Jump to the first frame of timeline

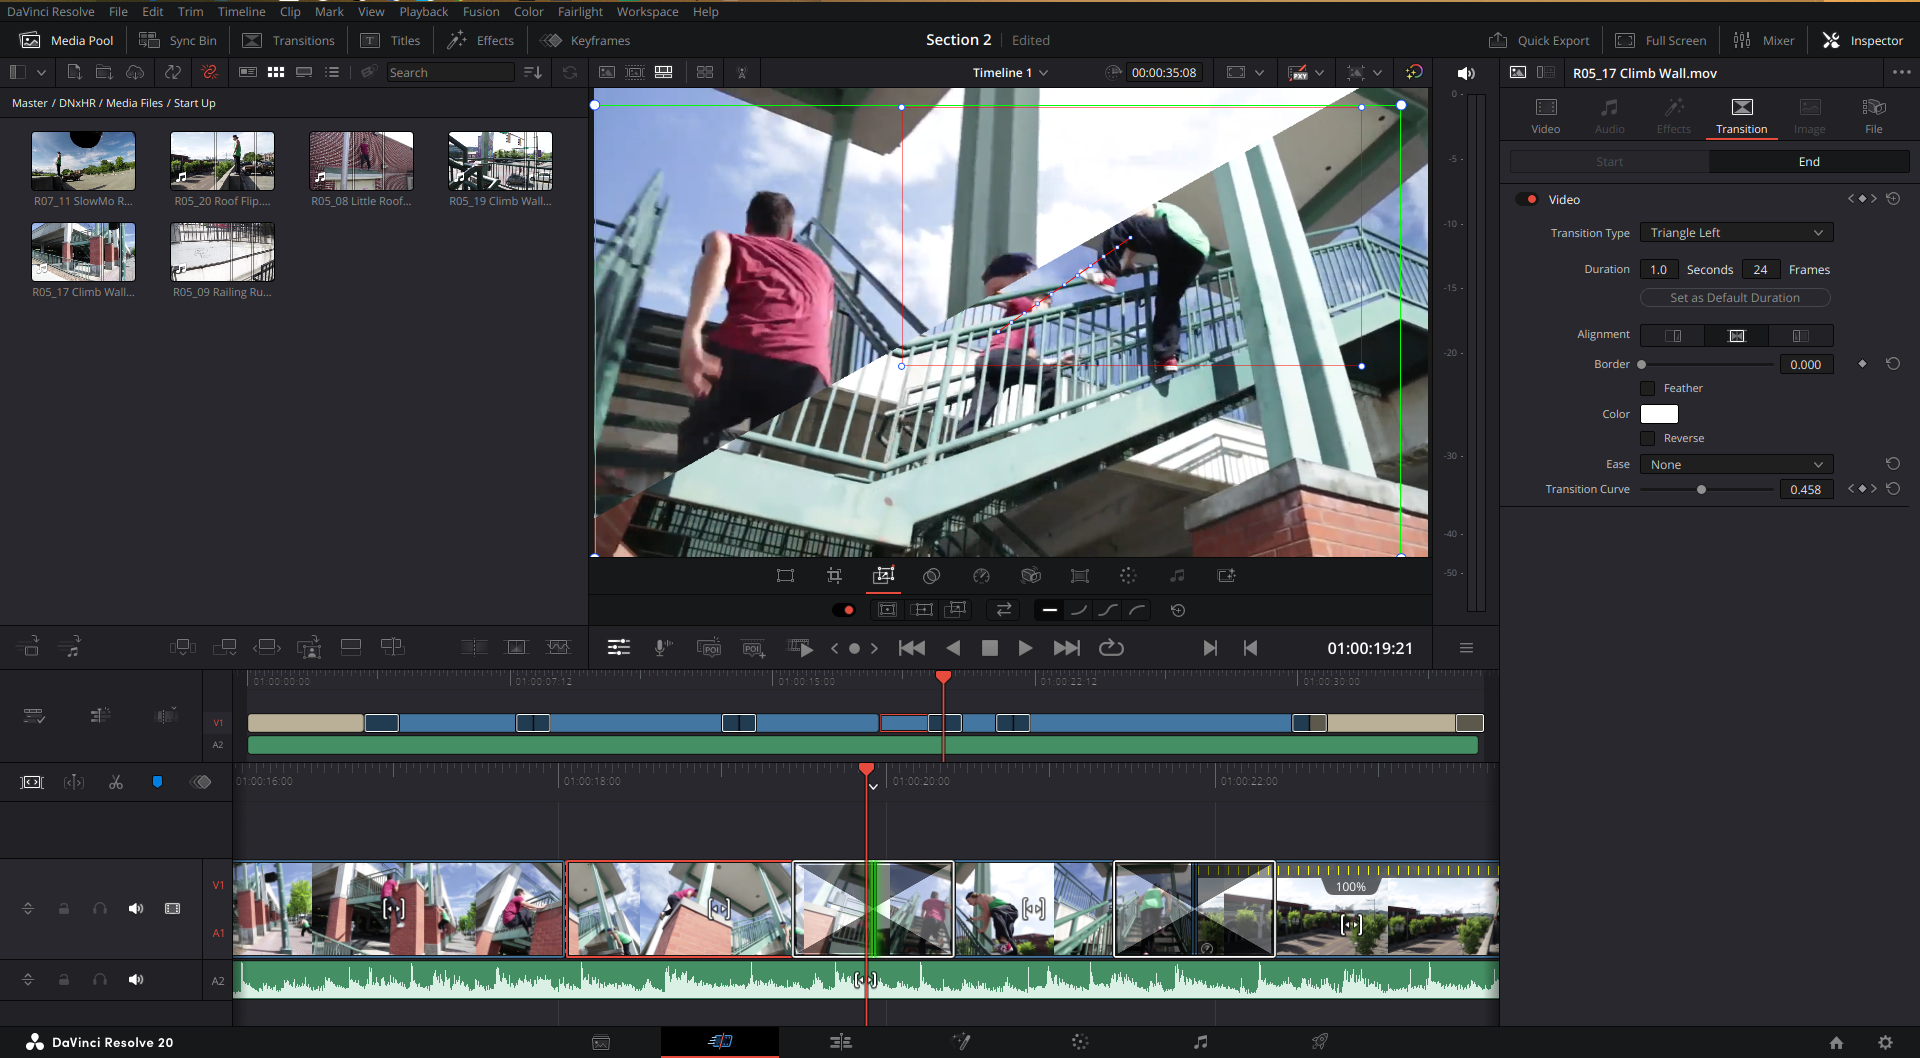pos(911,648)
